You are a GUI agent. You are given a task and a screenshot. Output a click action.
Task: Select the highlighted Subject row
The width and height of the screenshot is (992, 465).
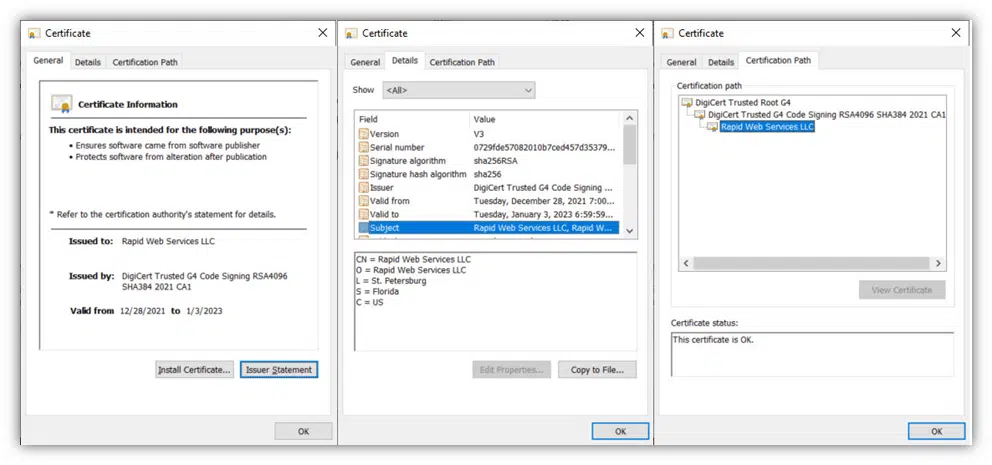point(489,227)
